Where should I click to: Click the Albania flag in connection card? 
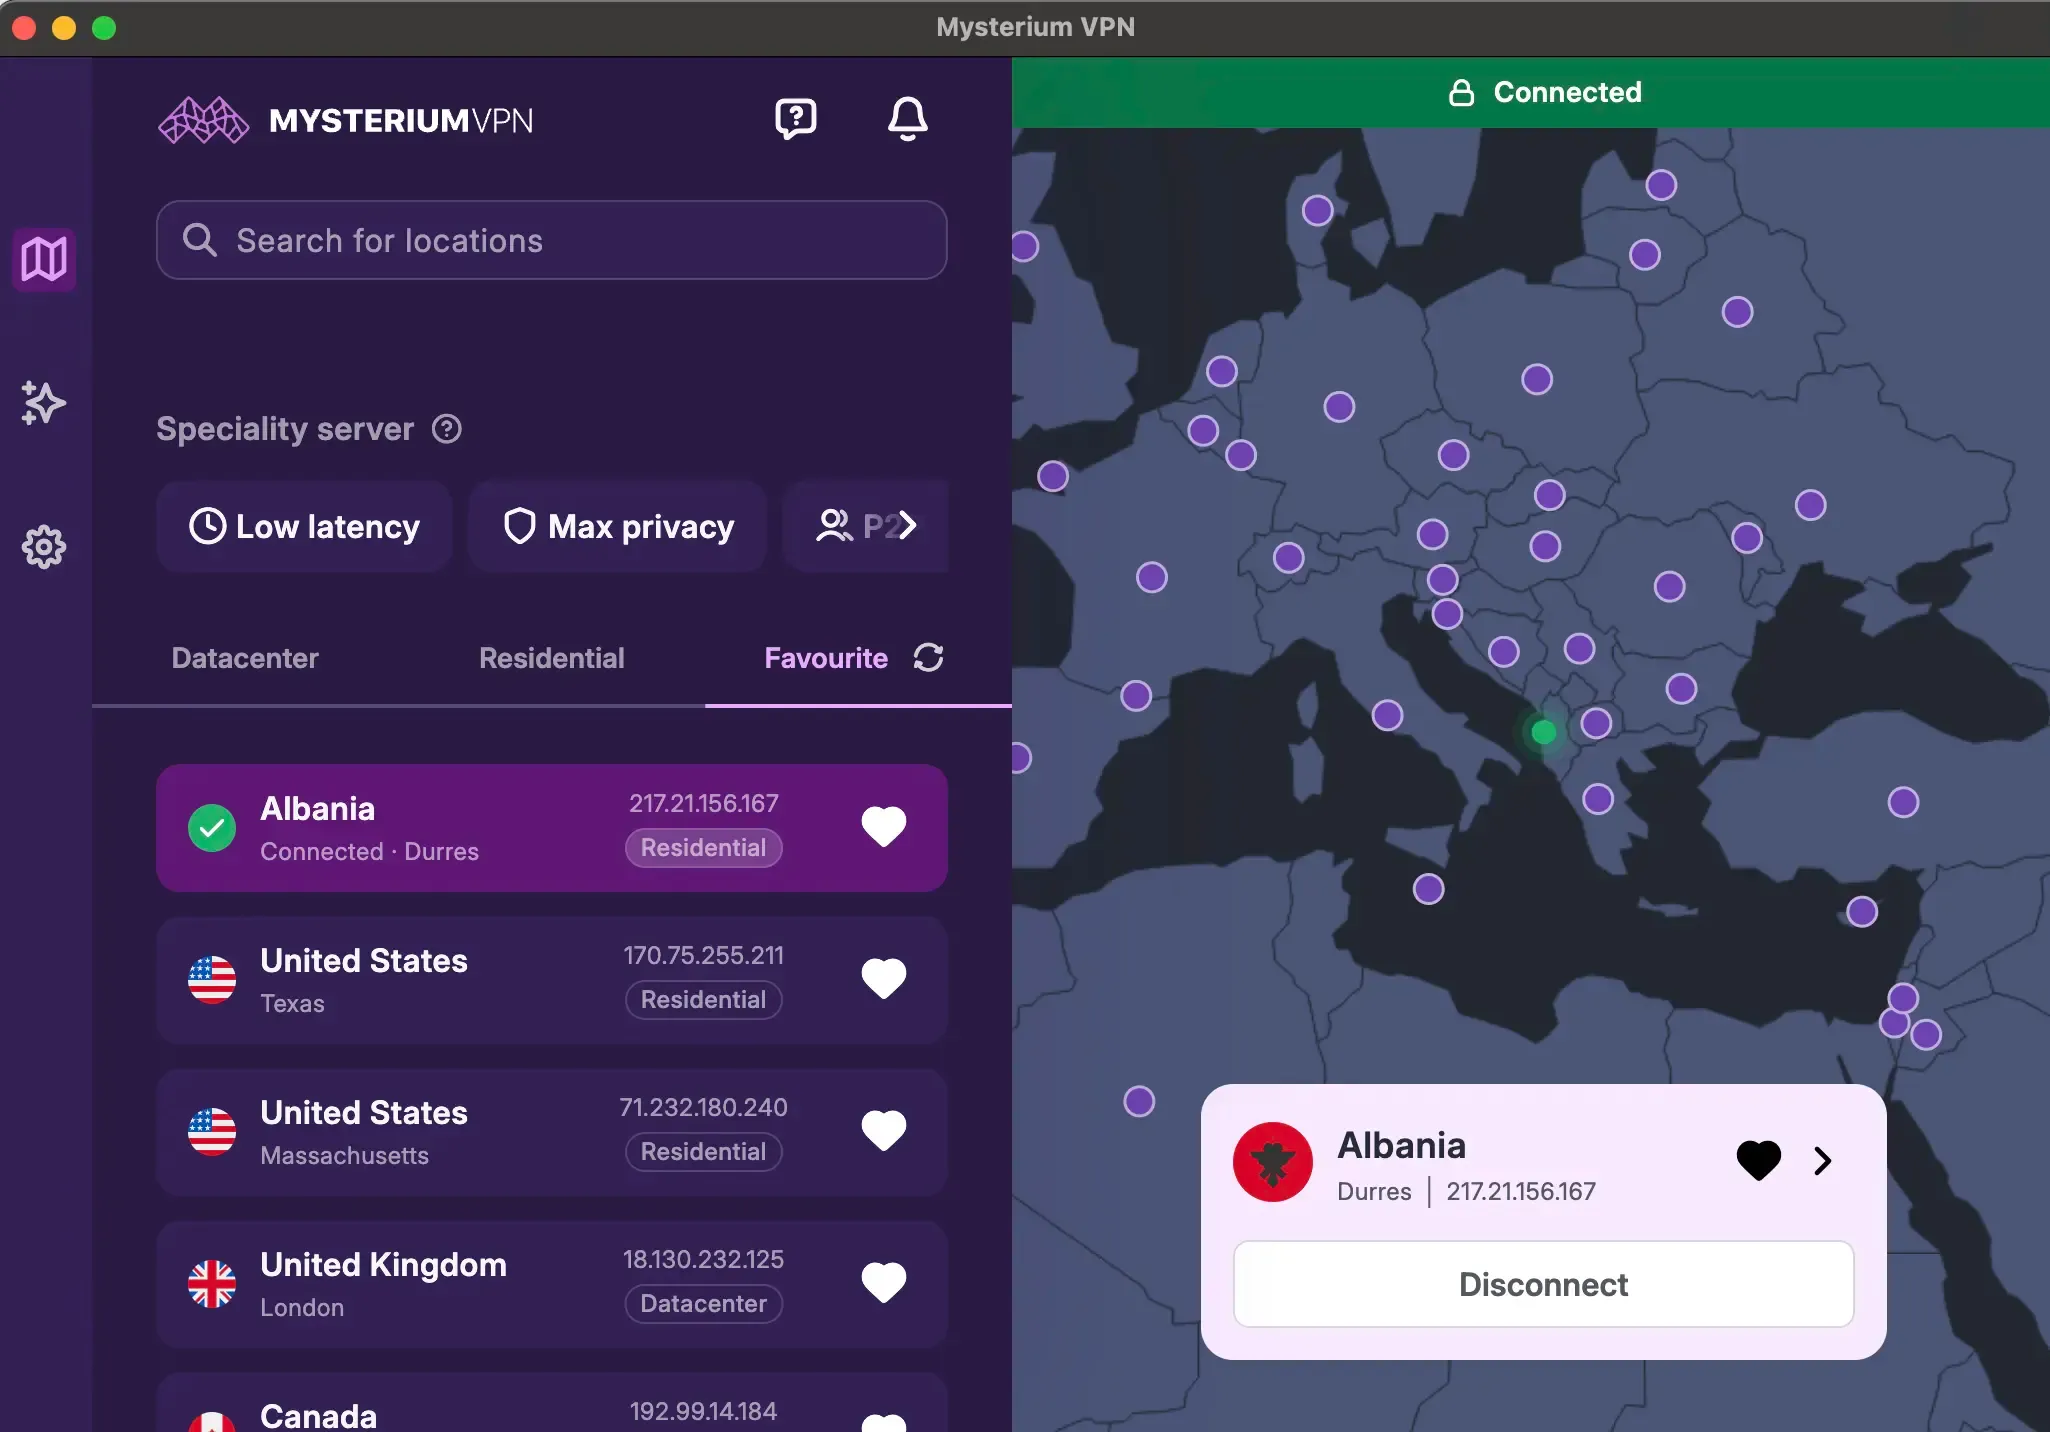coord(1273,1162)
